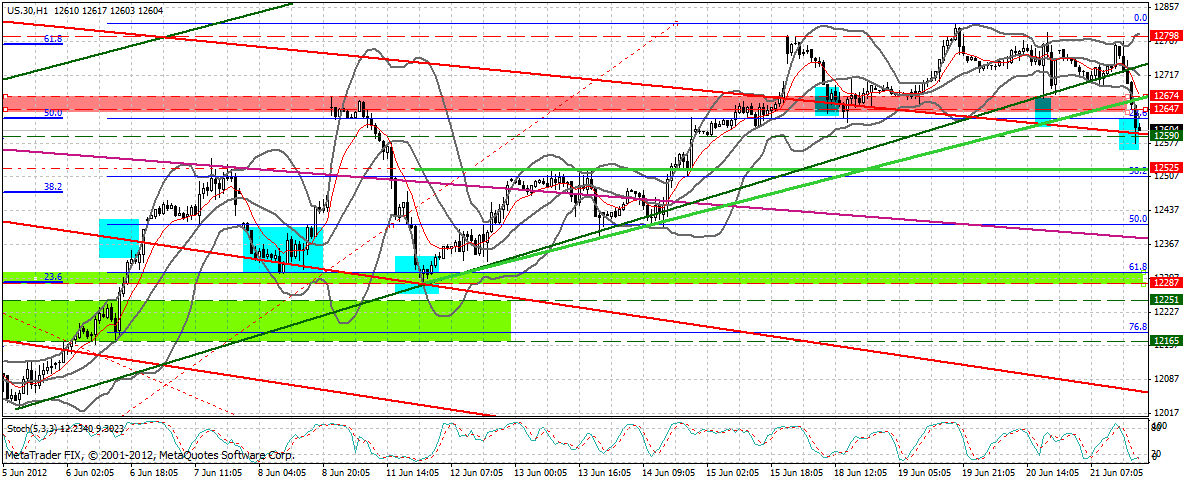This screenshot has height=480, width=1186.
Task: Select the 6 Jun 18:05 time label
Action: pos(154,471)
